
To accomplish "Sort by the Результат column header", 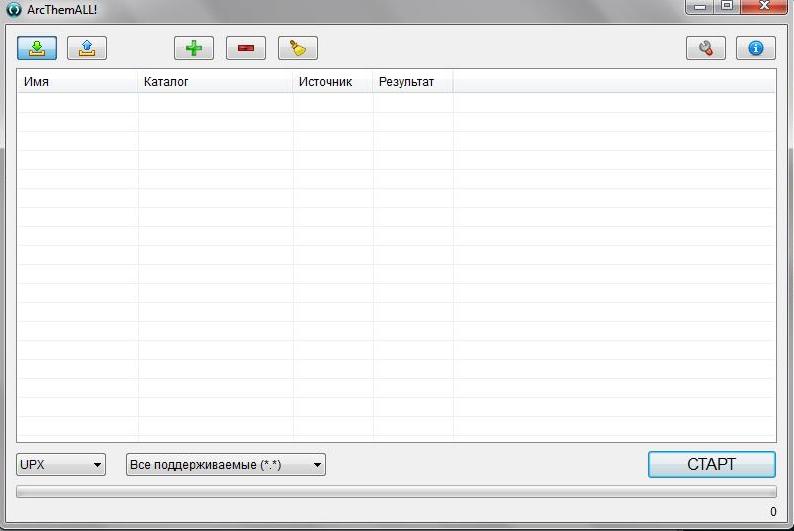I will [413, 81].
